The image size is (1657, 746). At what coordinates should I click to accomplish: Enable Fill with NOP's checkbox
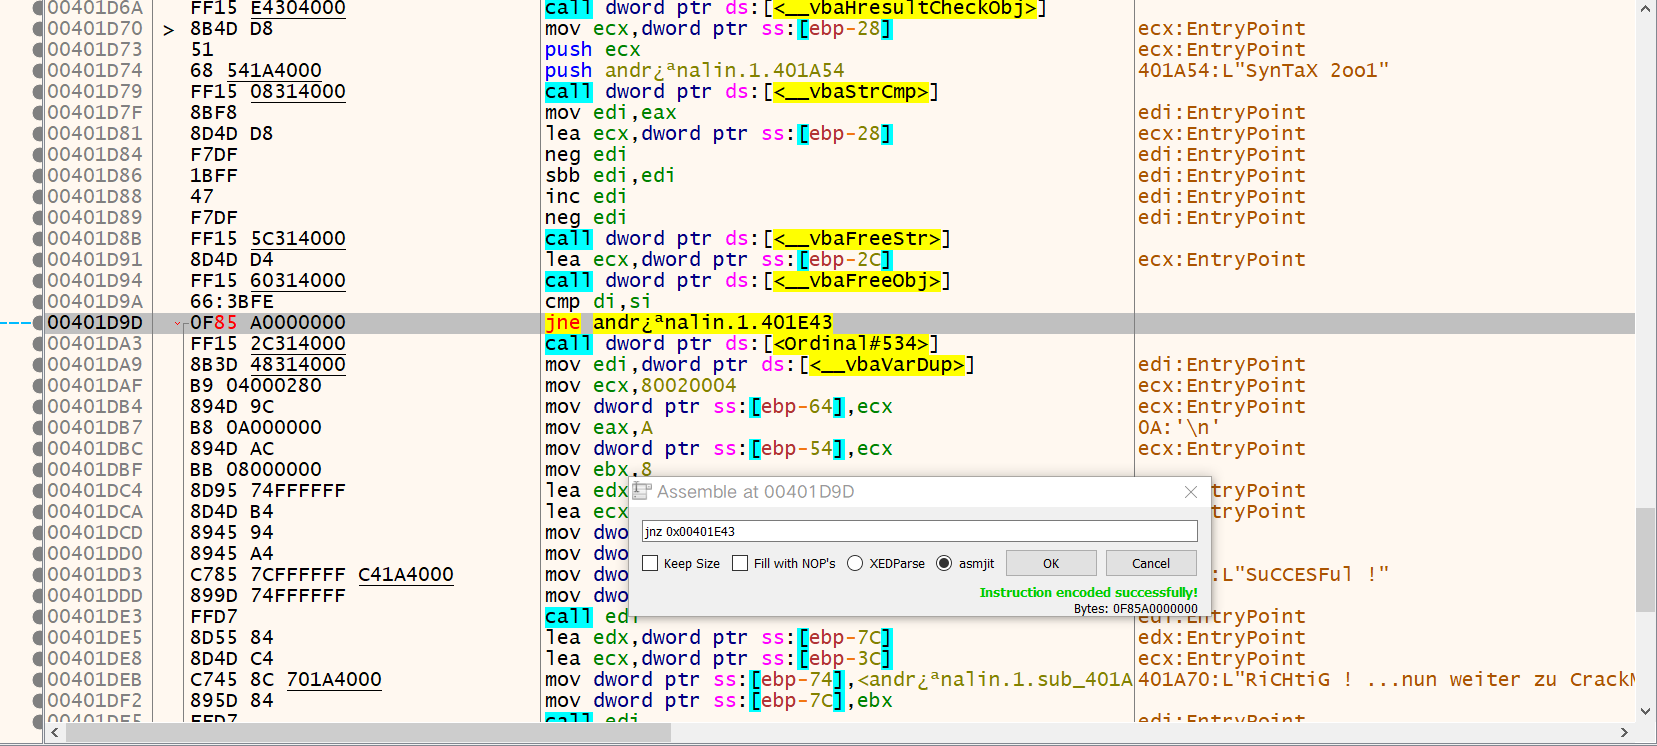tap(740, 563)
